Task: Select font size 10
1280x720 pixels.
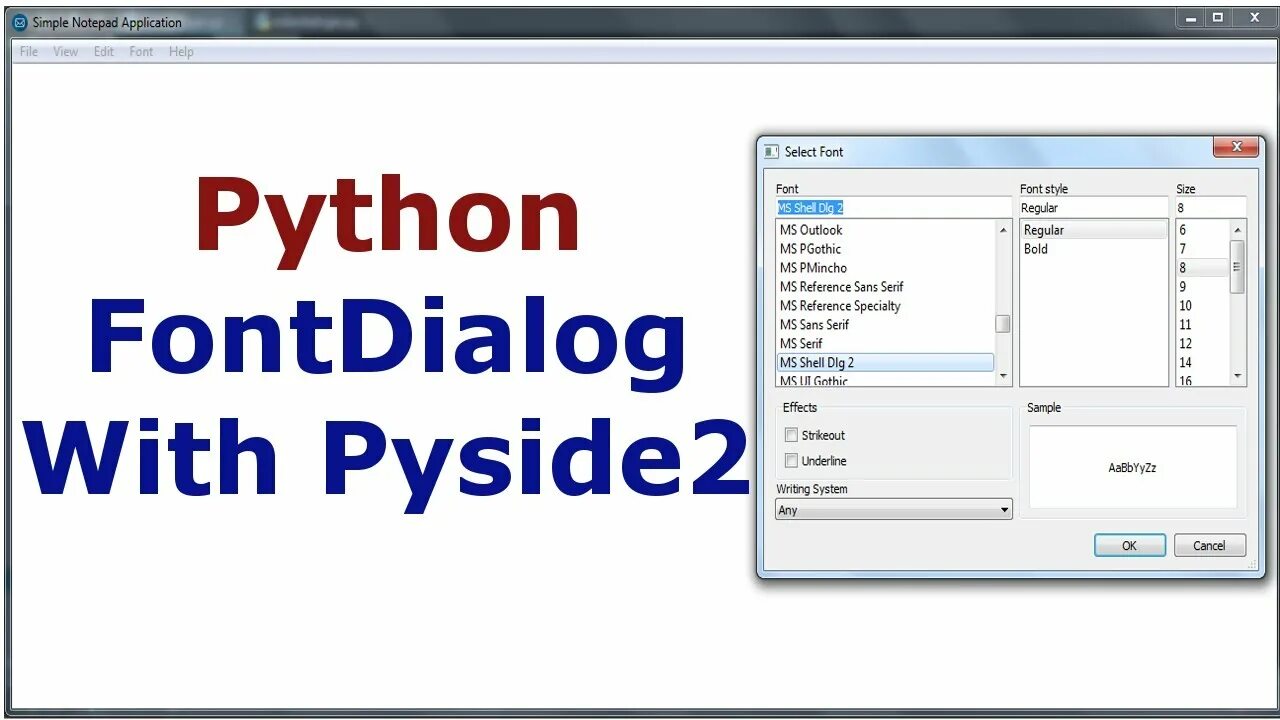Action: pyautogui.click(x=1202, y=306)
